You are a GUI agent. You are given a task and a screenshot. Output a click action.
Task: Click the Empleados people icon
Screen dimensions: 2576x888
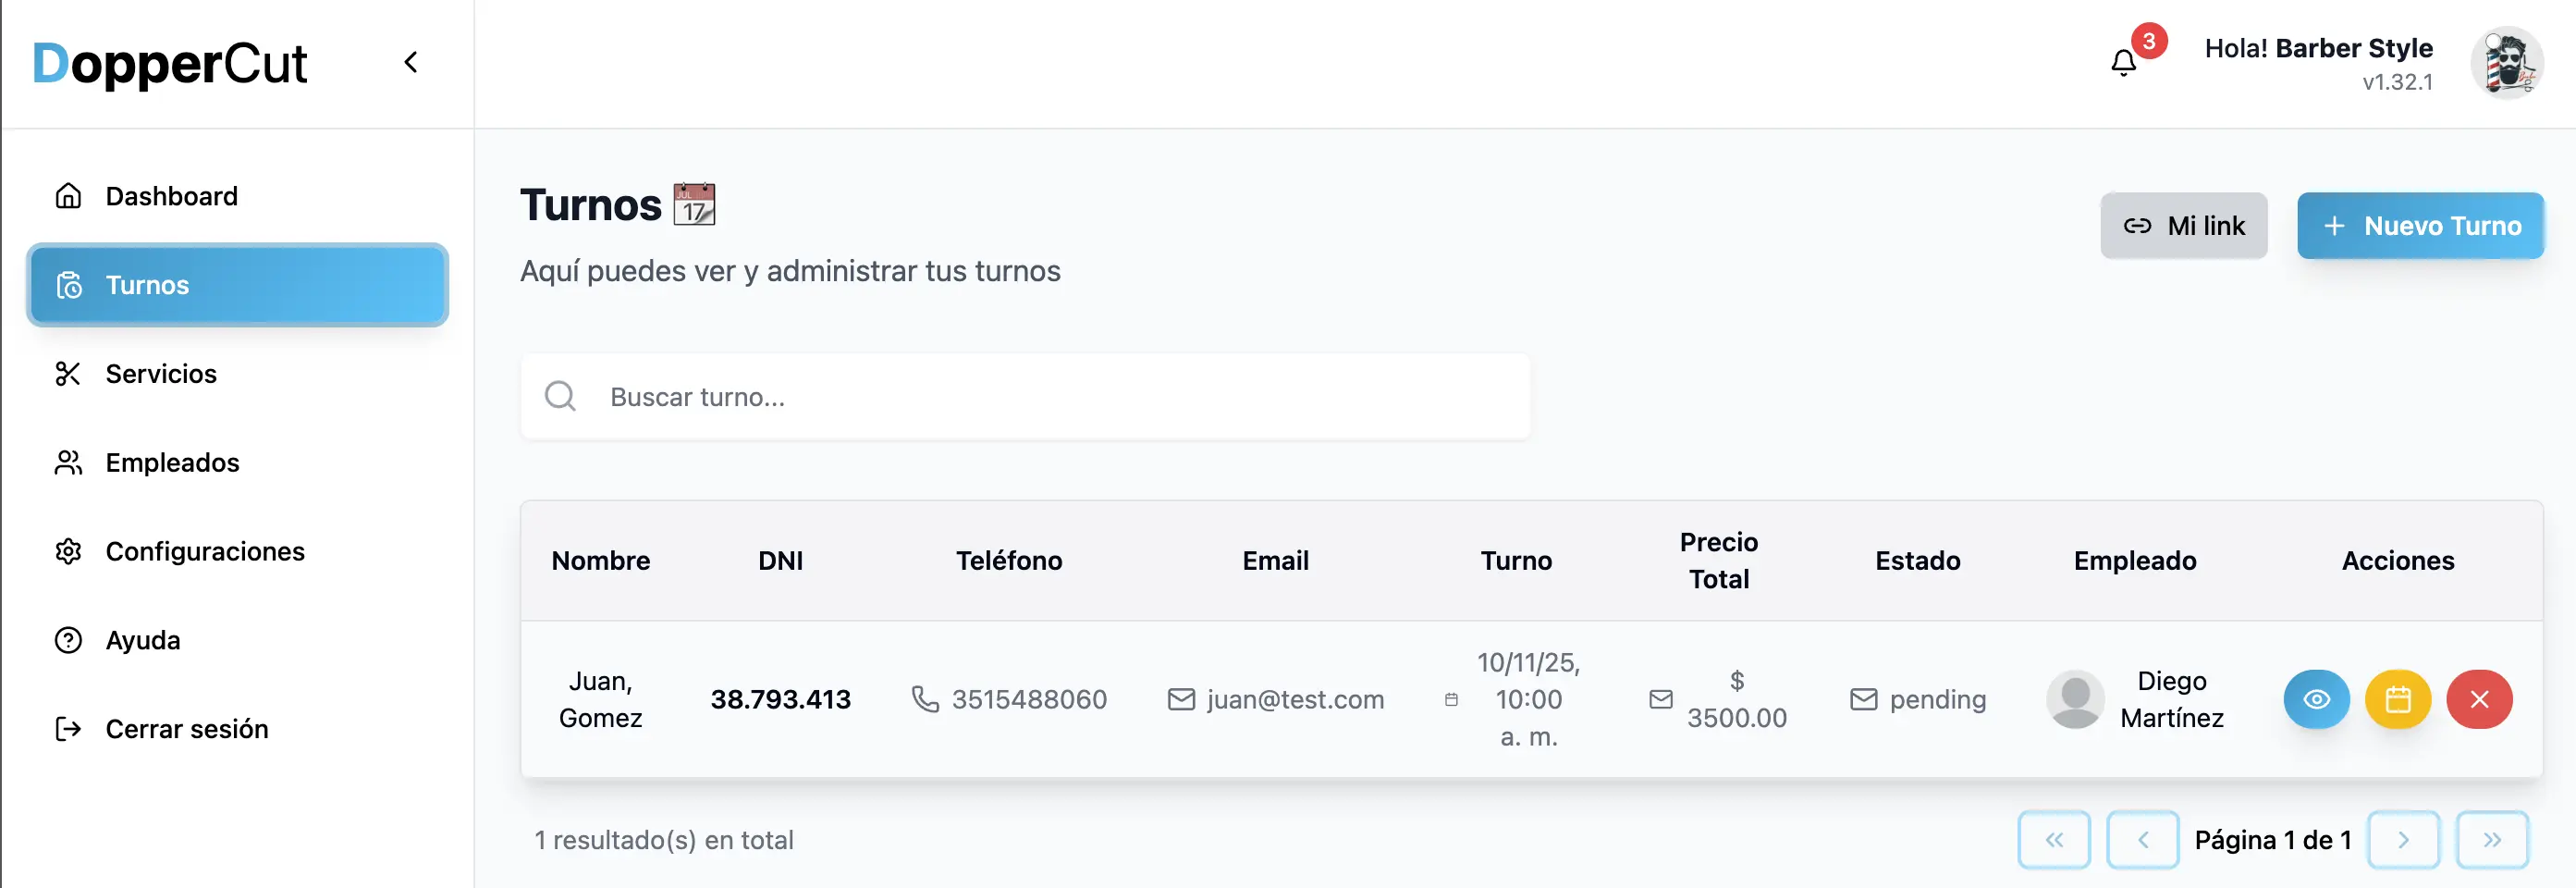click(x=67, y=462)
